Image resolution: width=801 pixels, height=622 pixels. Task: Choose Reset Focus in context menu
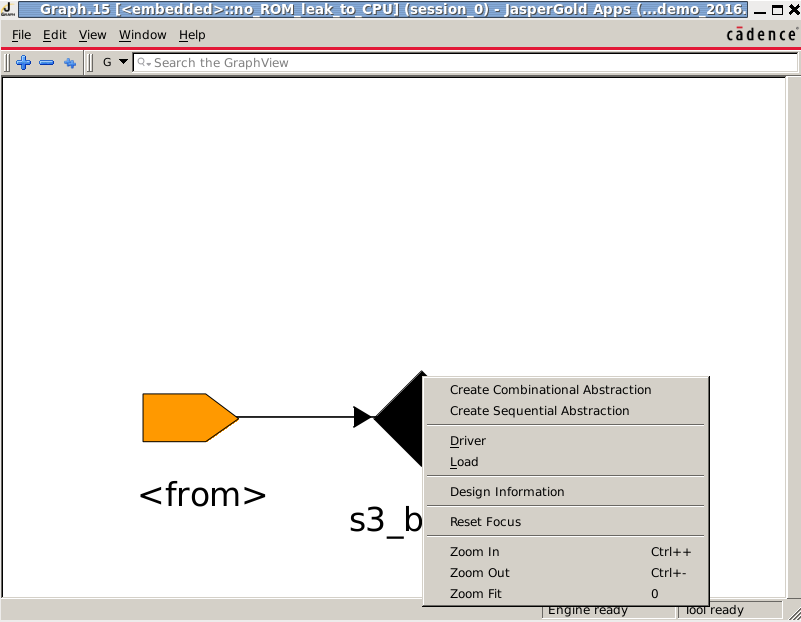(566, 522)
